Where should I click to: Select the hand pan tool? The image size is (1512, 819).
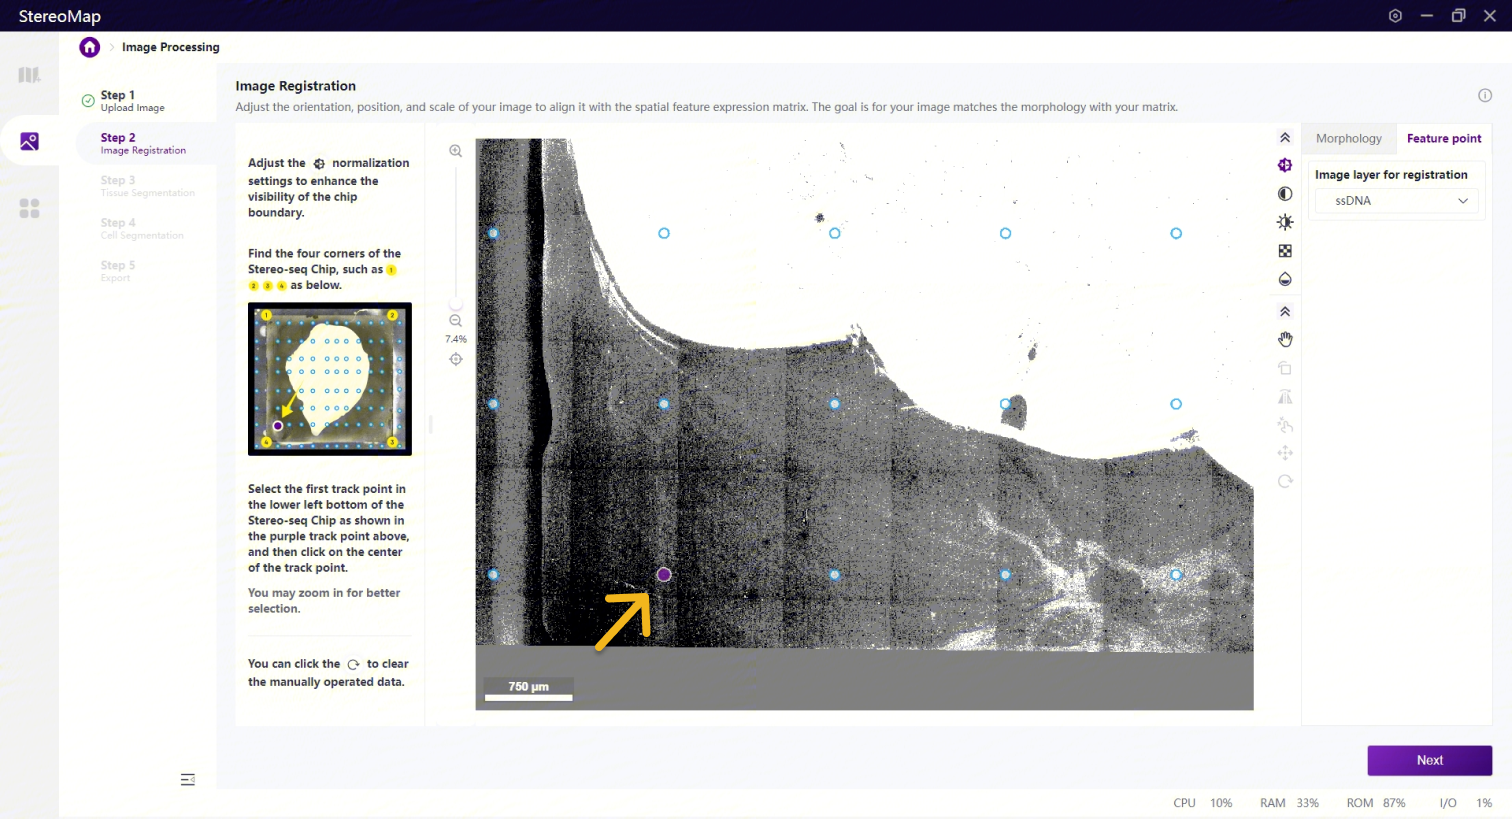point(1285,340)
